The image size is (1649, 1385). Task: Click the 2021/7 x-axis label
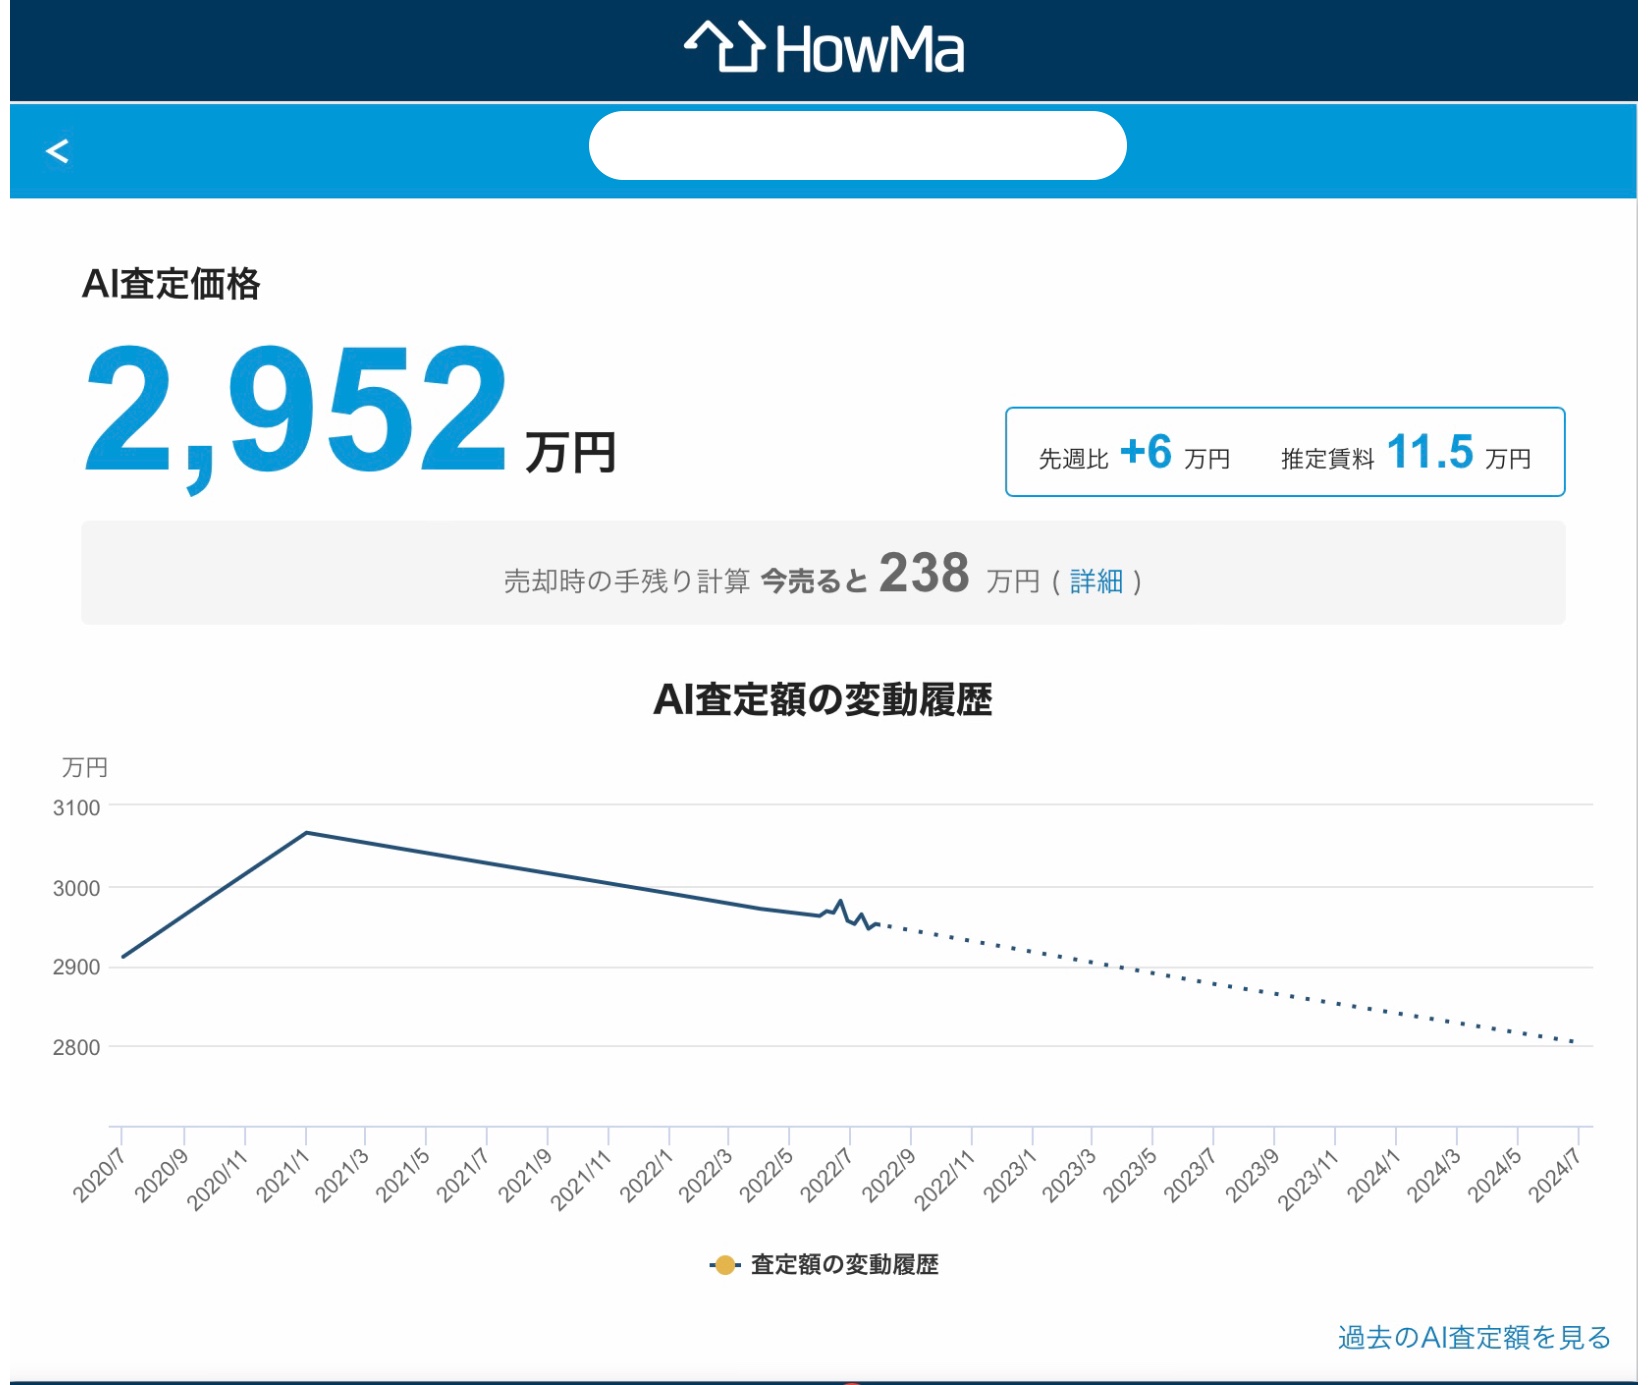[463, 1175]
